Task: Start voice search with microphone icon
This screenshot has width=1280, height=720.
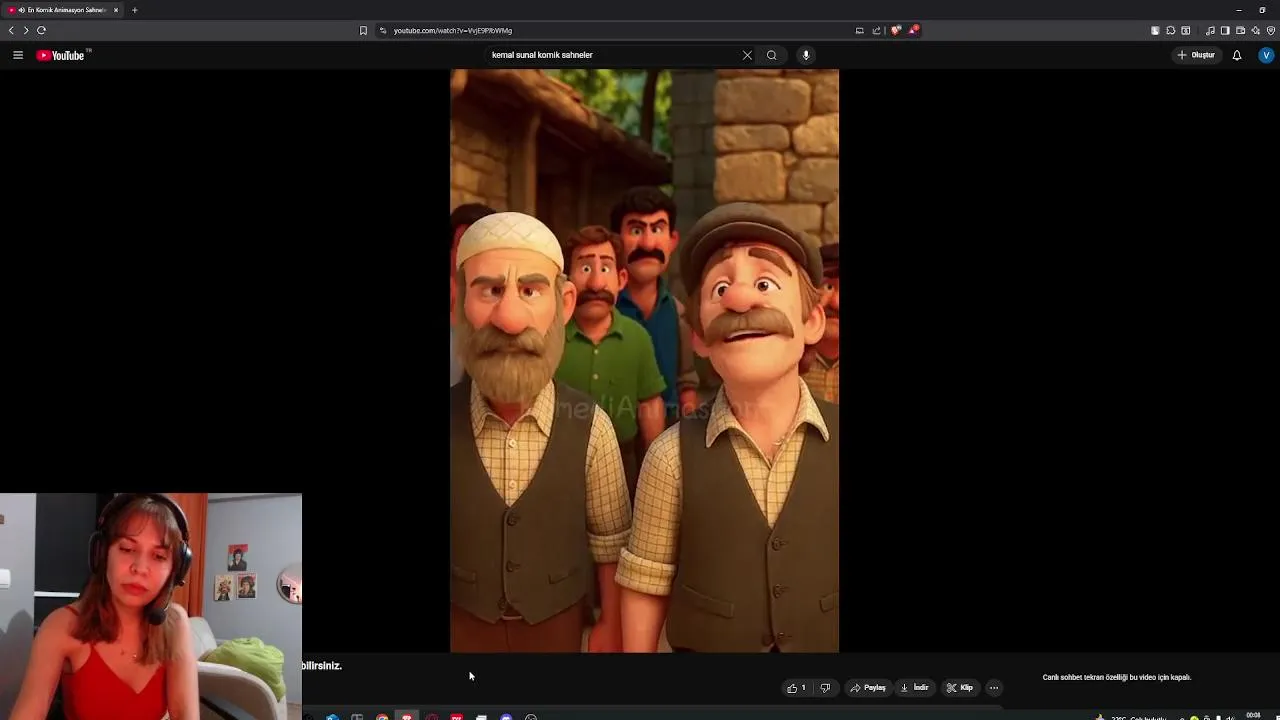Action: (x=806, y=55)
